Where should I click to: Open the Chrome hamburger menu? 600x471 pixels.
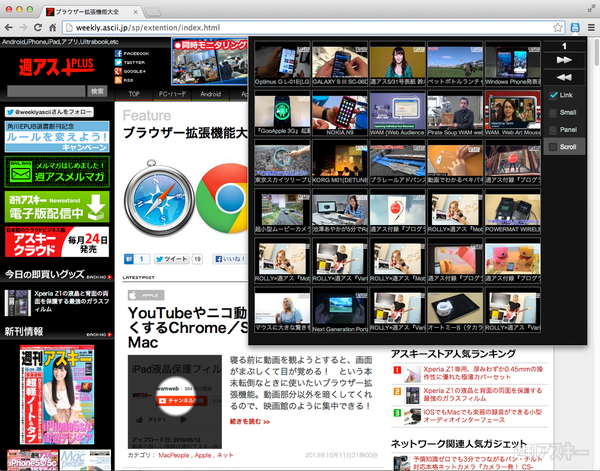point(591,28)
